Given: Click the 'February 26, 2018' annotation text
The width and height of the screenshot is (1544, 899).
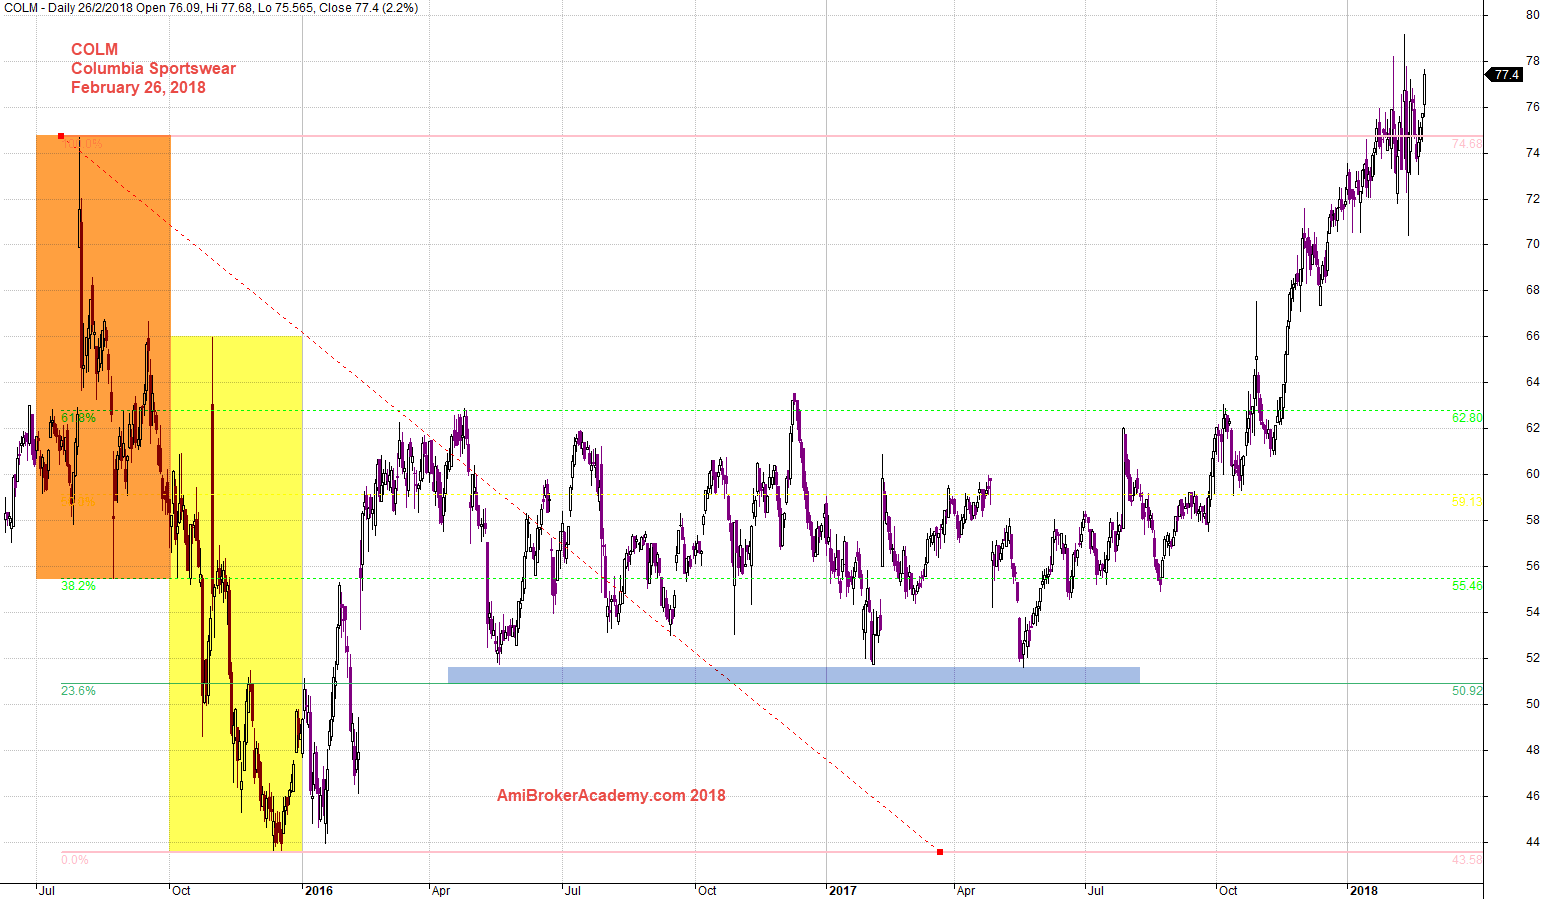Looking at the screenshot, I should click(x=138, y=87).
